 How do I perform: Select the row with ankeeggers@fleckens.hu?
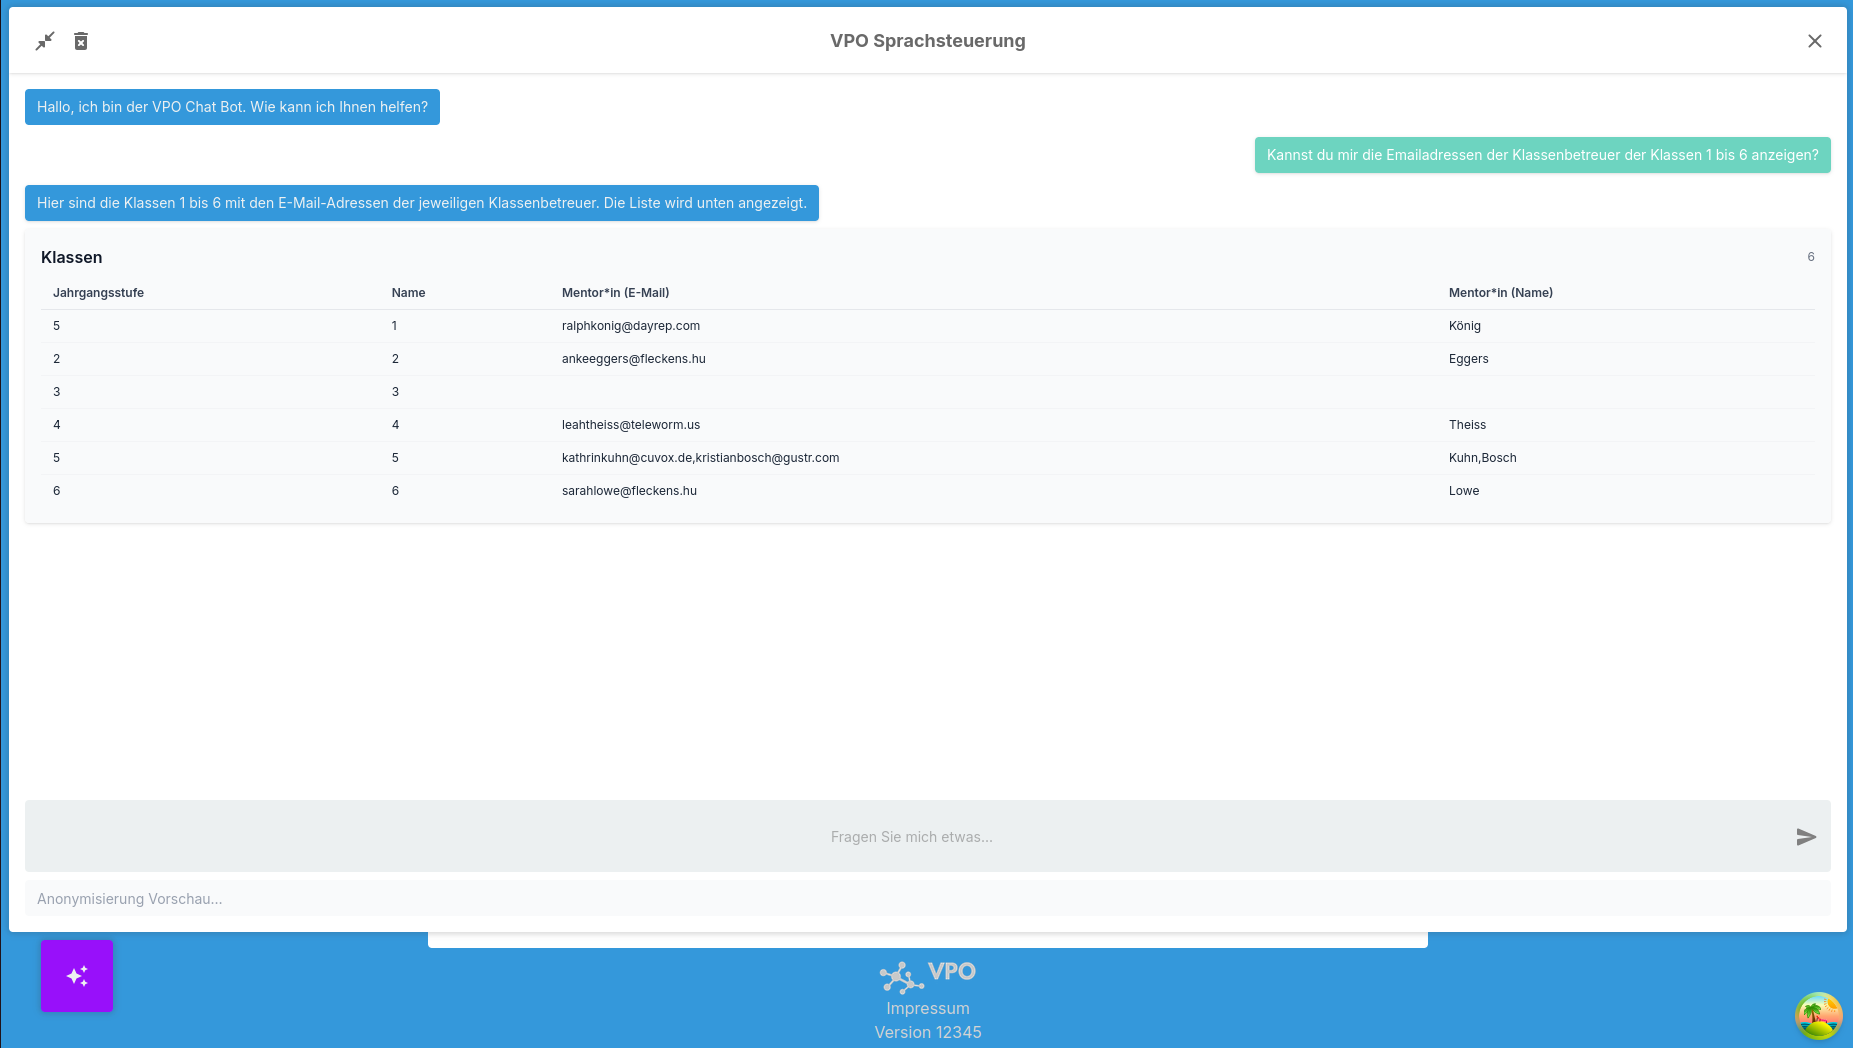click(x=633, y=359)
